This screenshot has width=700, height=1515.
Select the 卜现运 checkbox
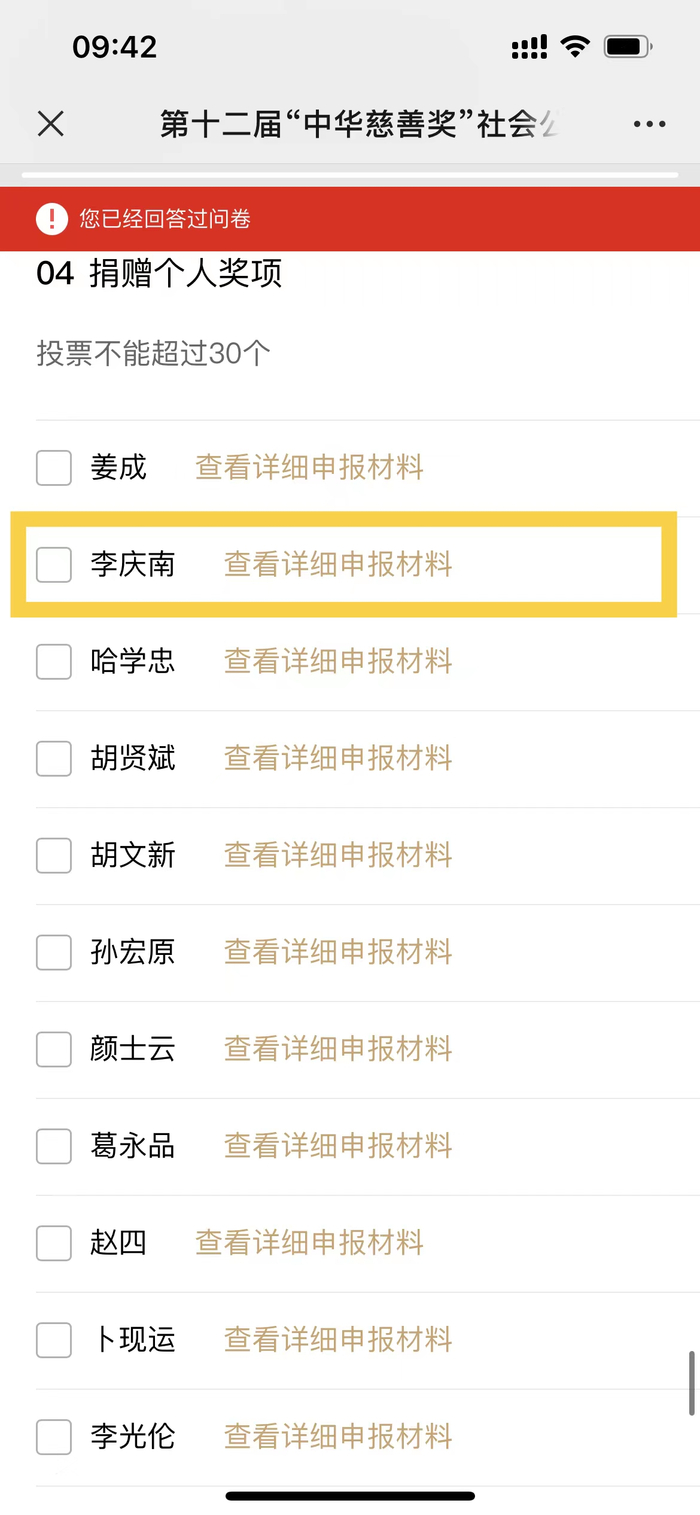point(54,1340)
